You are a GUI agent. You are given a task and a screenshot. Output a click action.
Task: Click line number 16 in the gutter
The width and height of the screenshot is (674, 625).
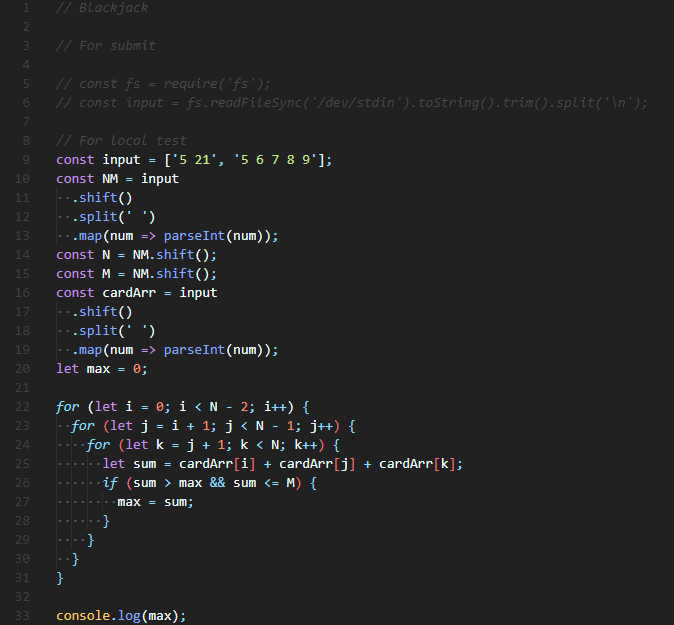22,293
